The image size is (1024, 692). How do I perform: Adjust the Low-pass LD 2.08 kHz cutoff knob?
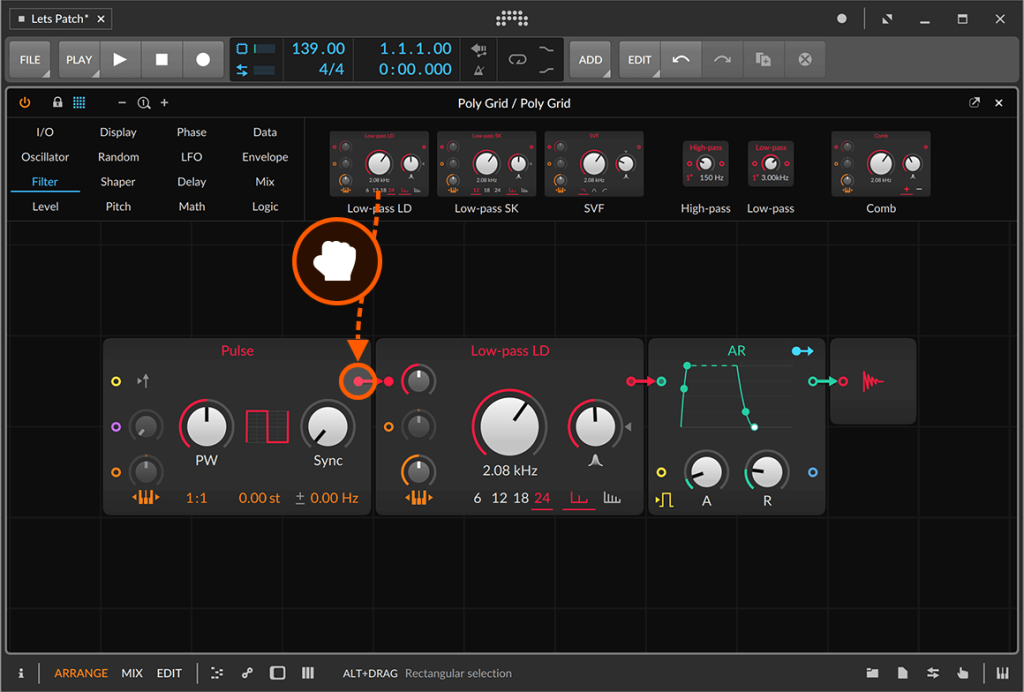tap(509, 424)
